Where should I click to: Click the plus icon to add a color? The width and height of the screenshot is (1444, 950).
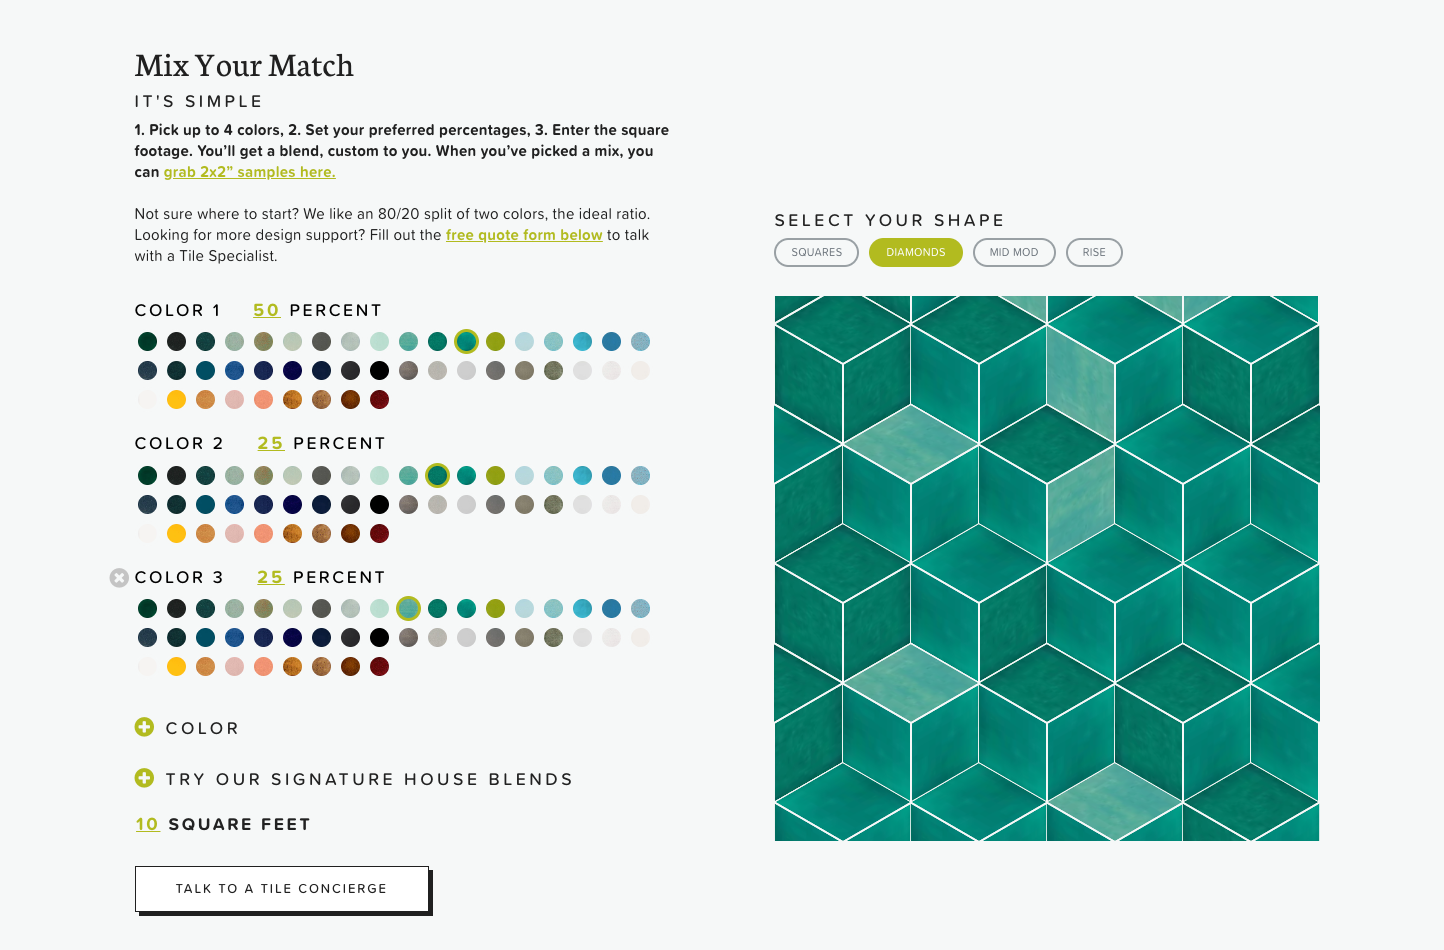tap(144, 727)
